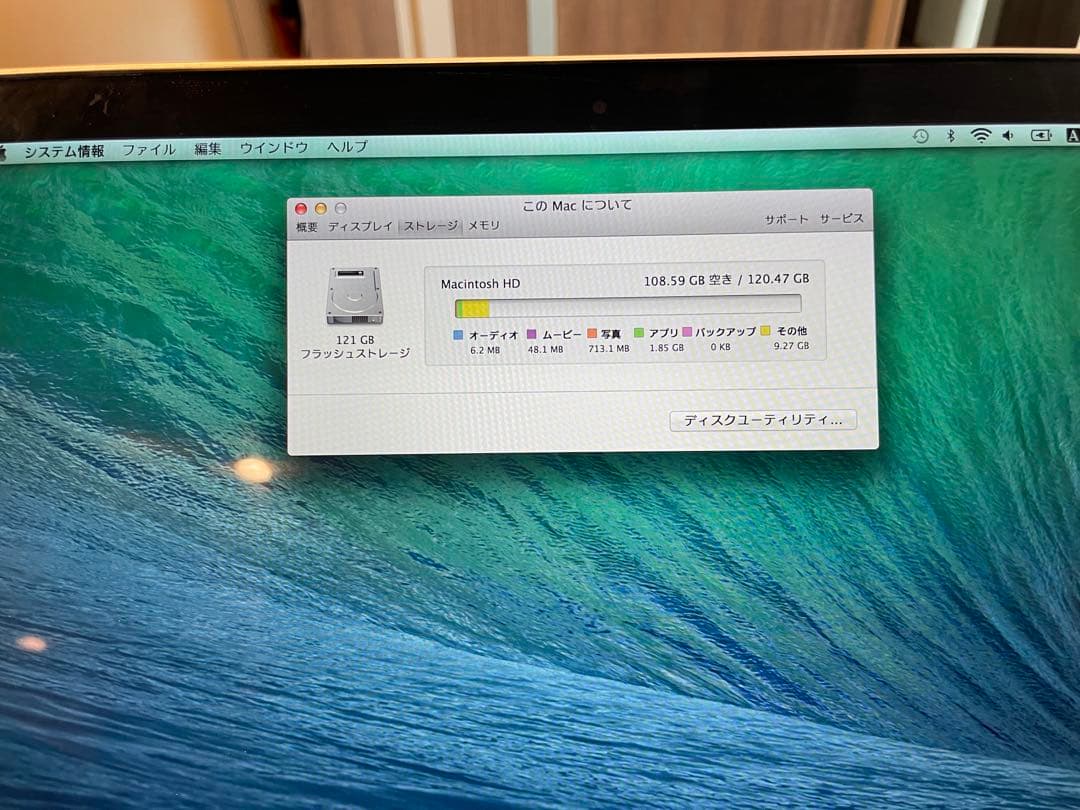Open the Wi-Fi status menu

click(x=980, y=135)
